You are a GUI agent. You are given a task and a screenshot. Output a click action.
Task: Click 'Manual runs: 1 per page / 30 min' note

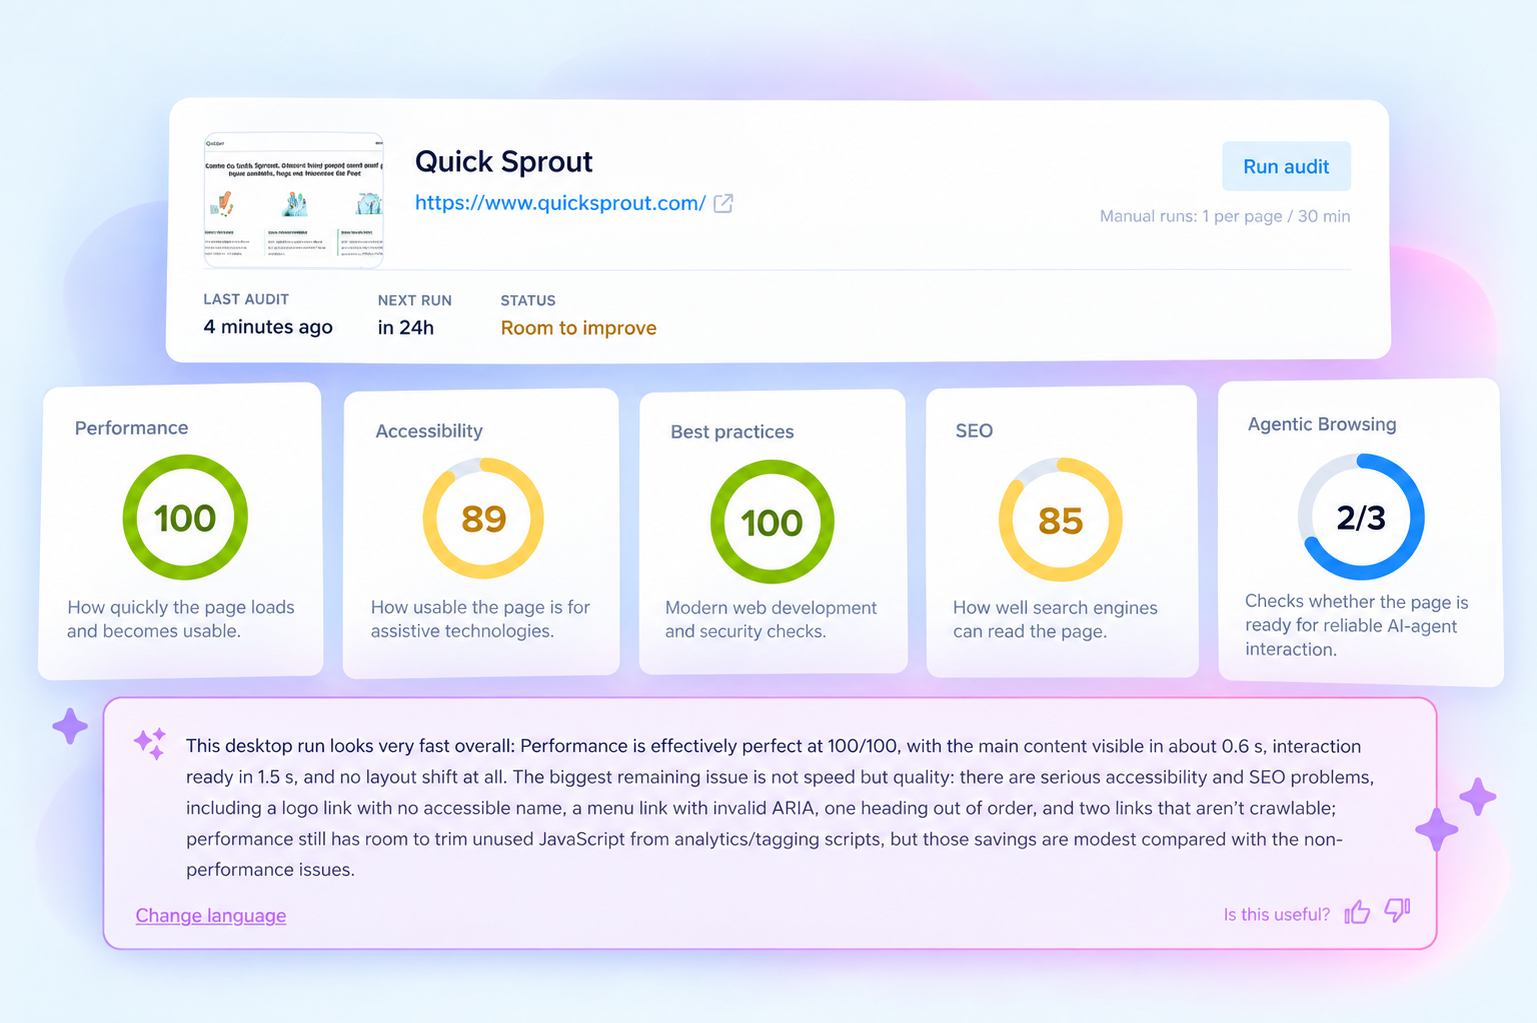pyautogui.click(x=1225, y=216)
